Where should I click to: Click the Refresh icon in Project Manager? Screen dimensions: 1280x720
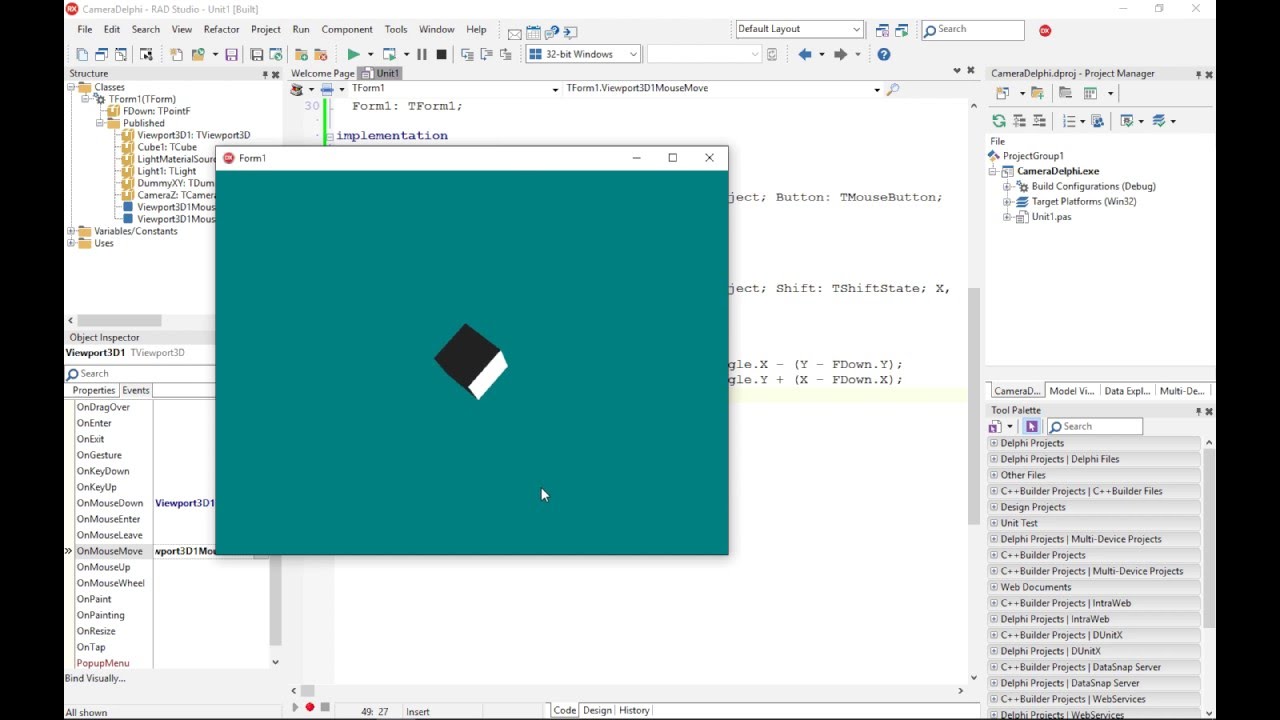(x=999, y=121)
